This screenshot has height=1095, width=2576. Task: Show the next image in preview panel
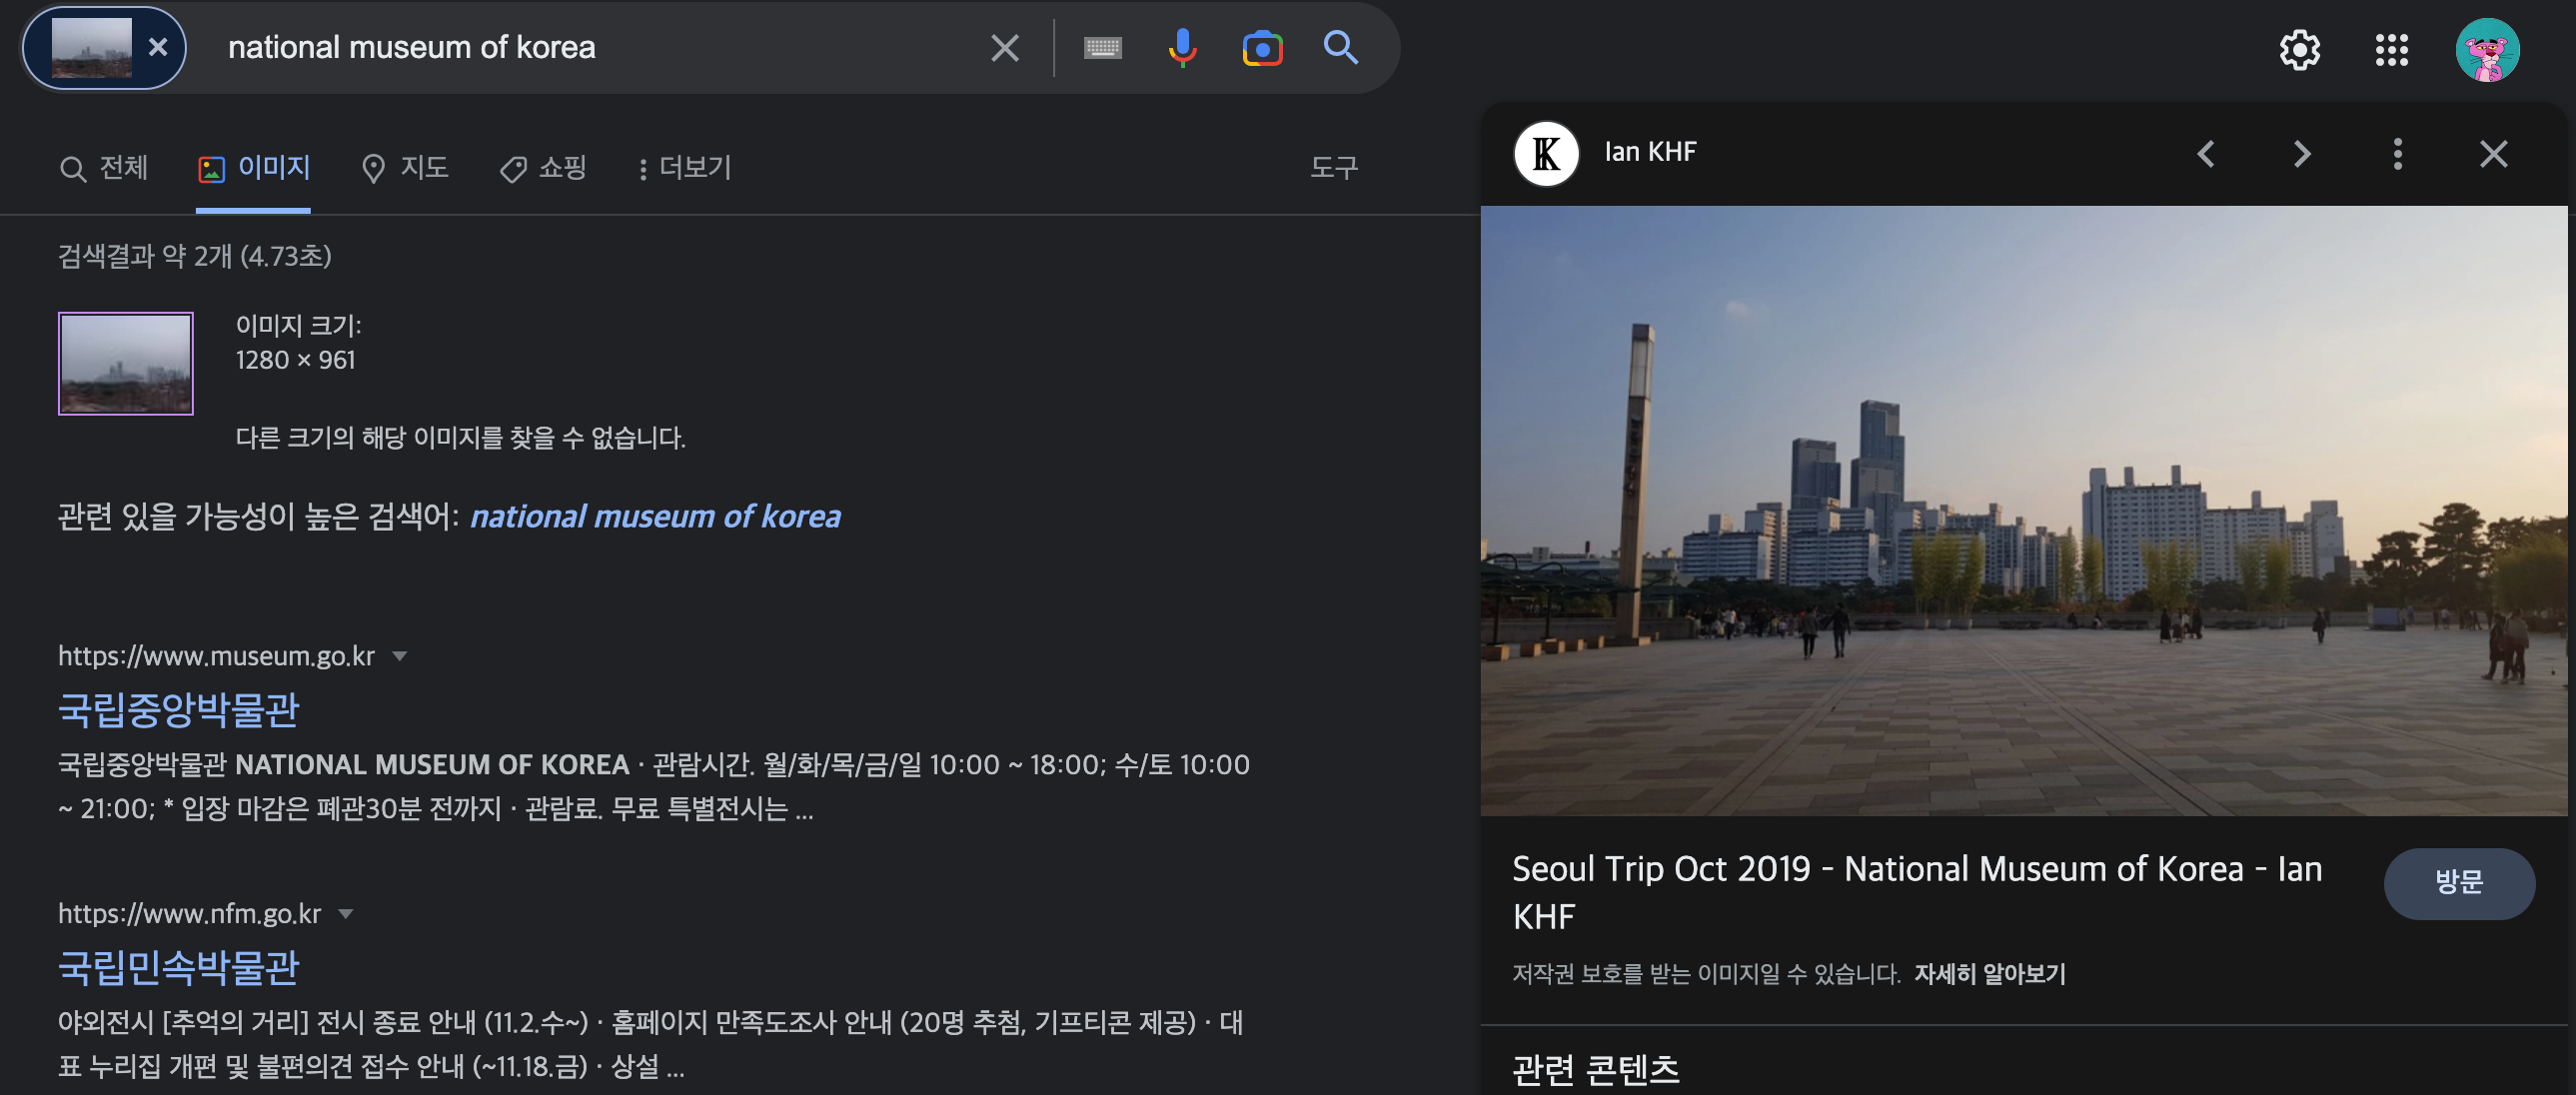2302,153
